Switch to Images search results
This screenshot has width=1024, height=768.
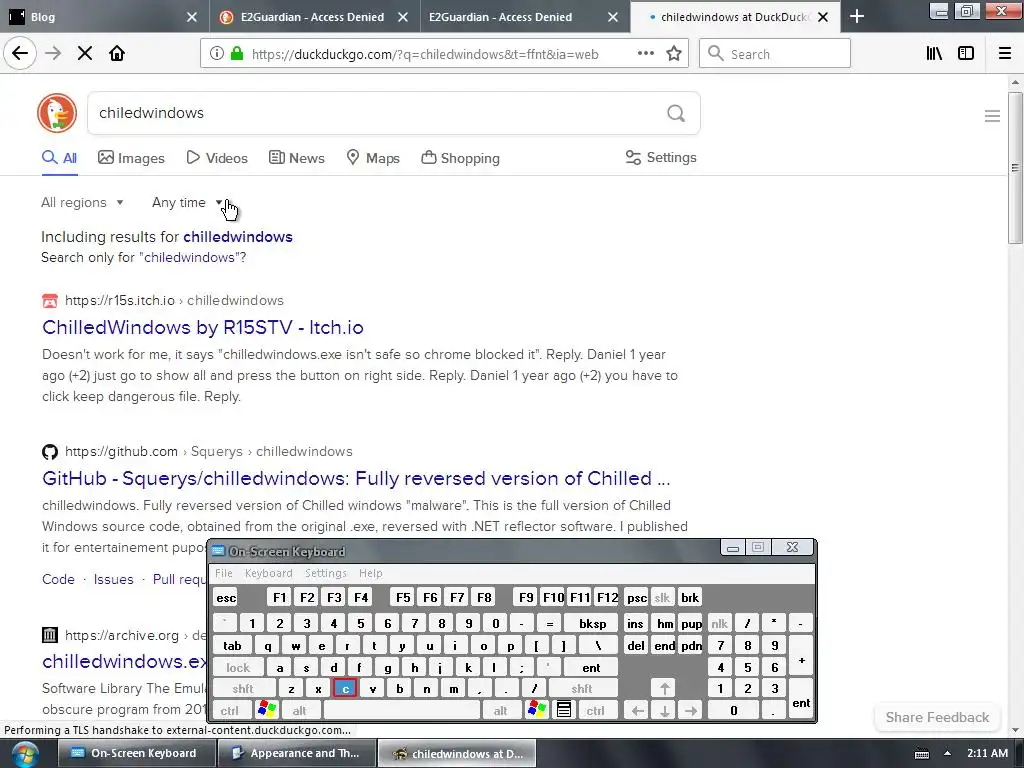pos(131,158)
